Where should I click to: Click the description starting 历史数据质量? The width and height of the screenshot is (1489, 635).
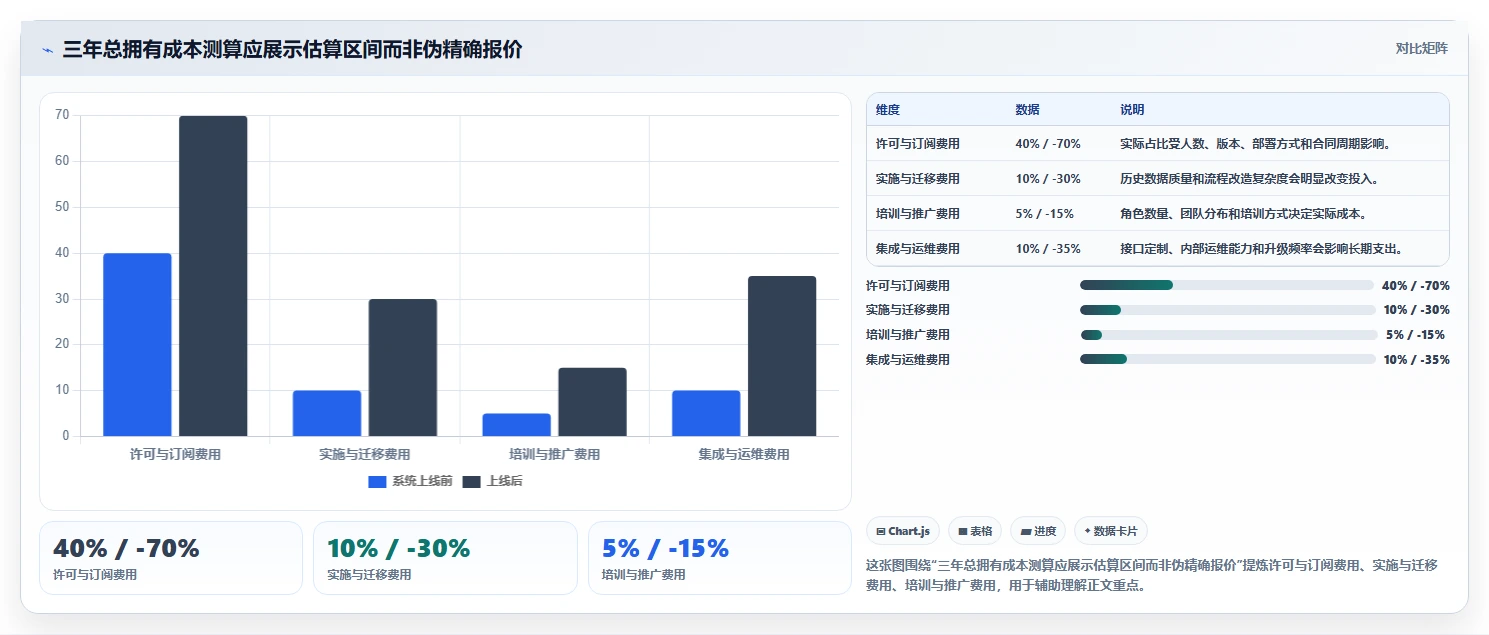(x=1250, y=179)
